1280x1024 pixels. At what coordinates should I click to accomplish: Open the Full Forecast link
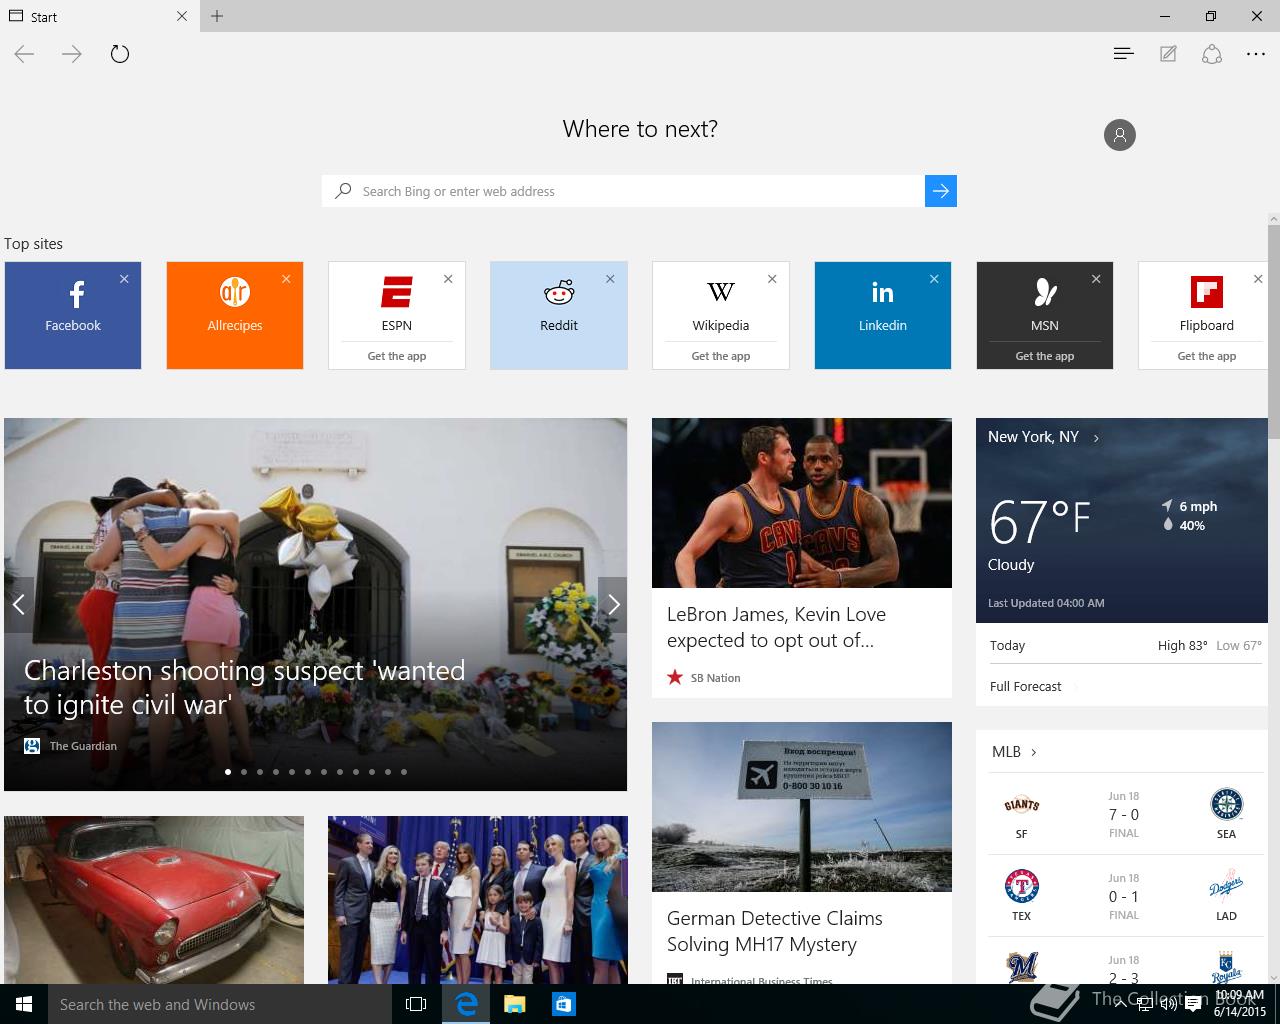(1026, 686)
